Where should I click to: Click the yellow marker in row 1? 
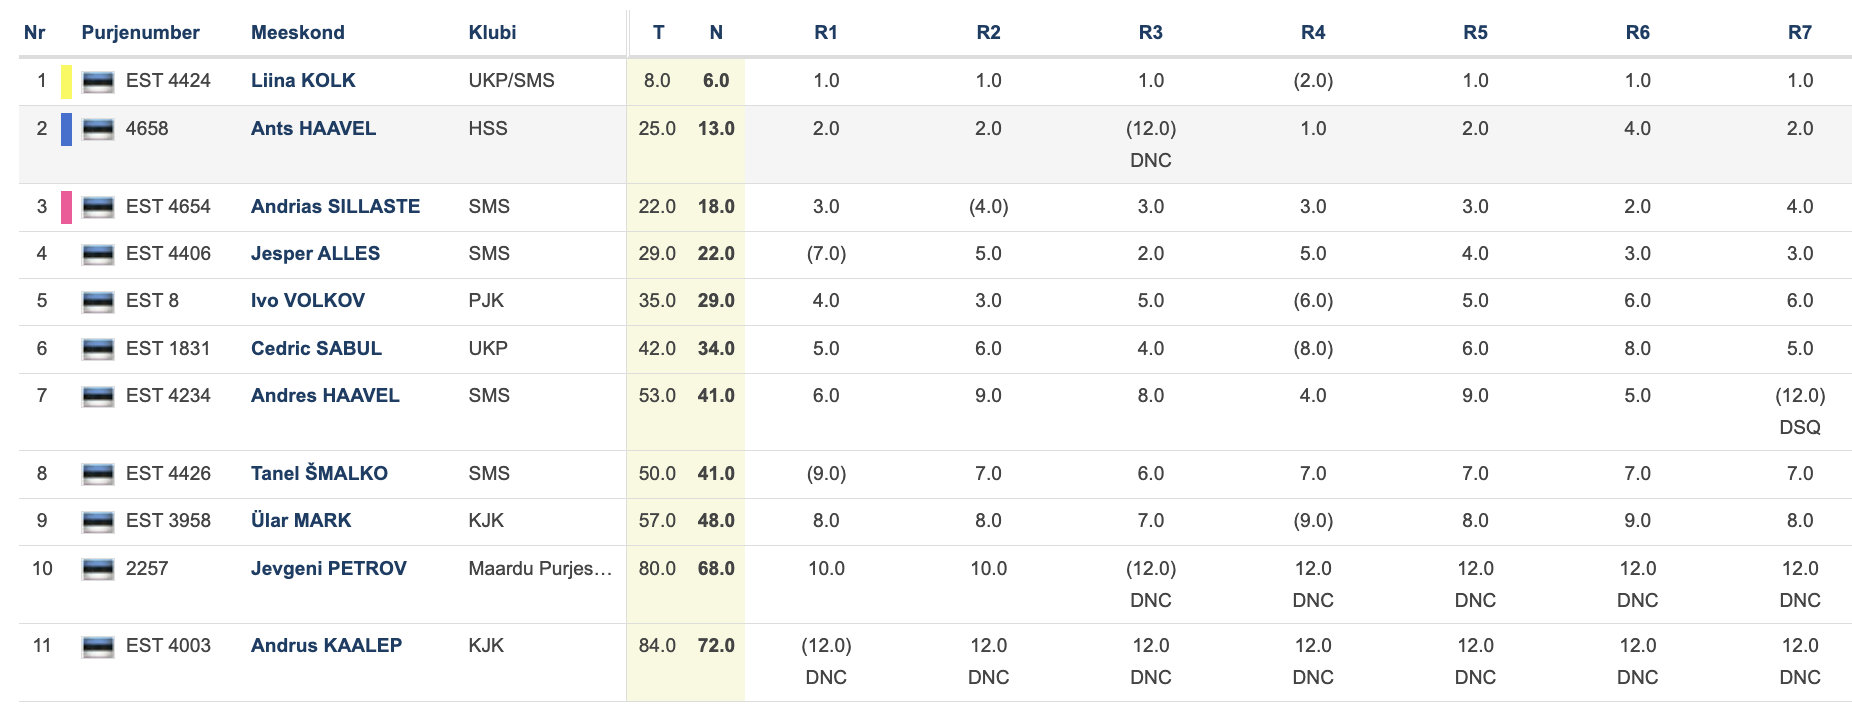(66, 82)
